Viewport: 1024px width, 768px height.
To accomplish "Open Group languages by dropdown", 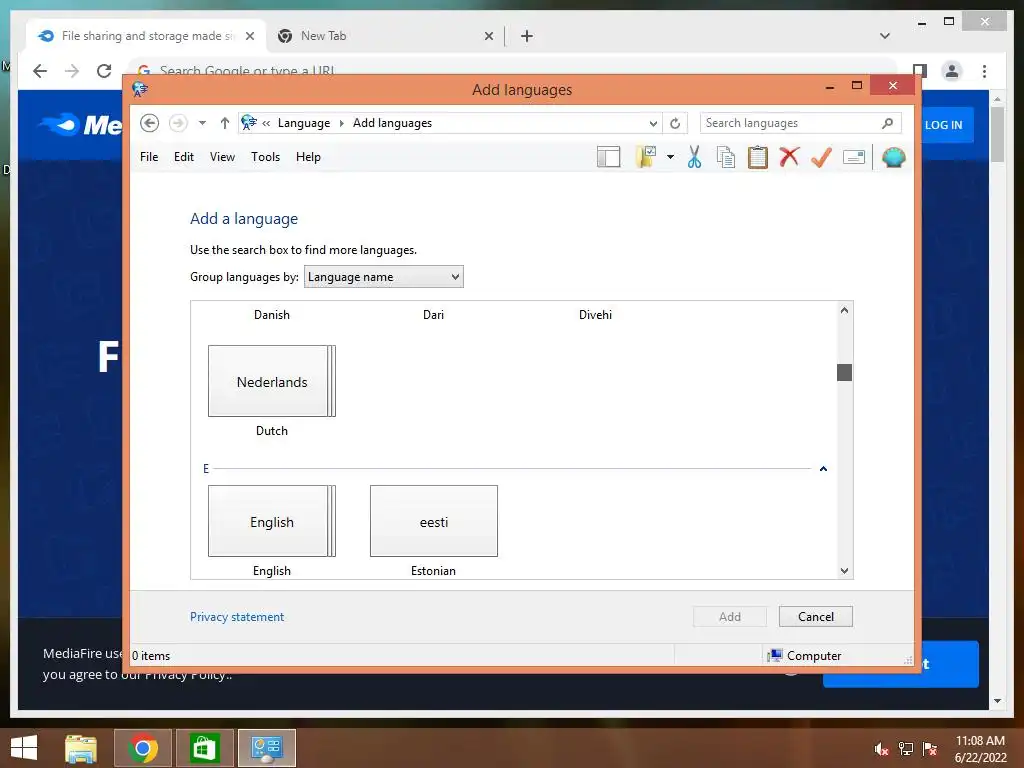I will [383, 277].
